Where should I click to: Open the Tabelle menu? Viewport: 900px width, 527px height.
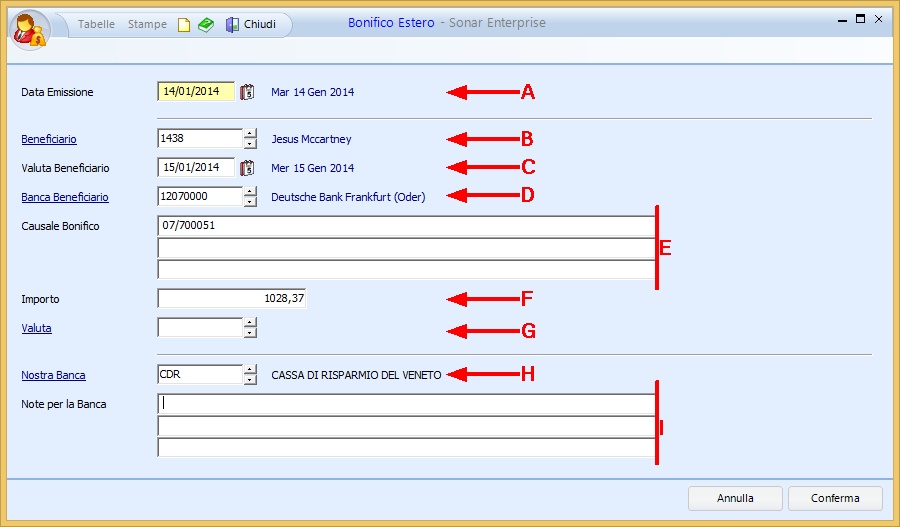pos(96,24)
